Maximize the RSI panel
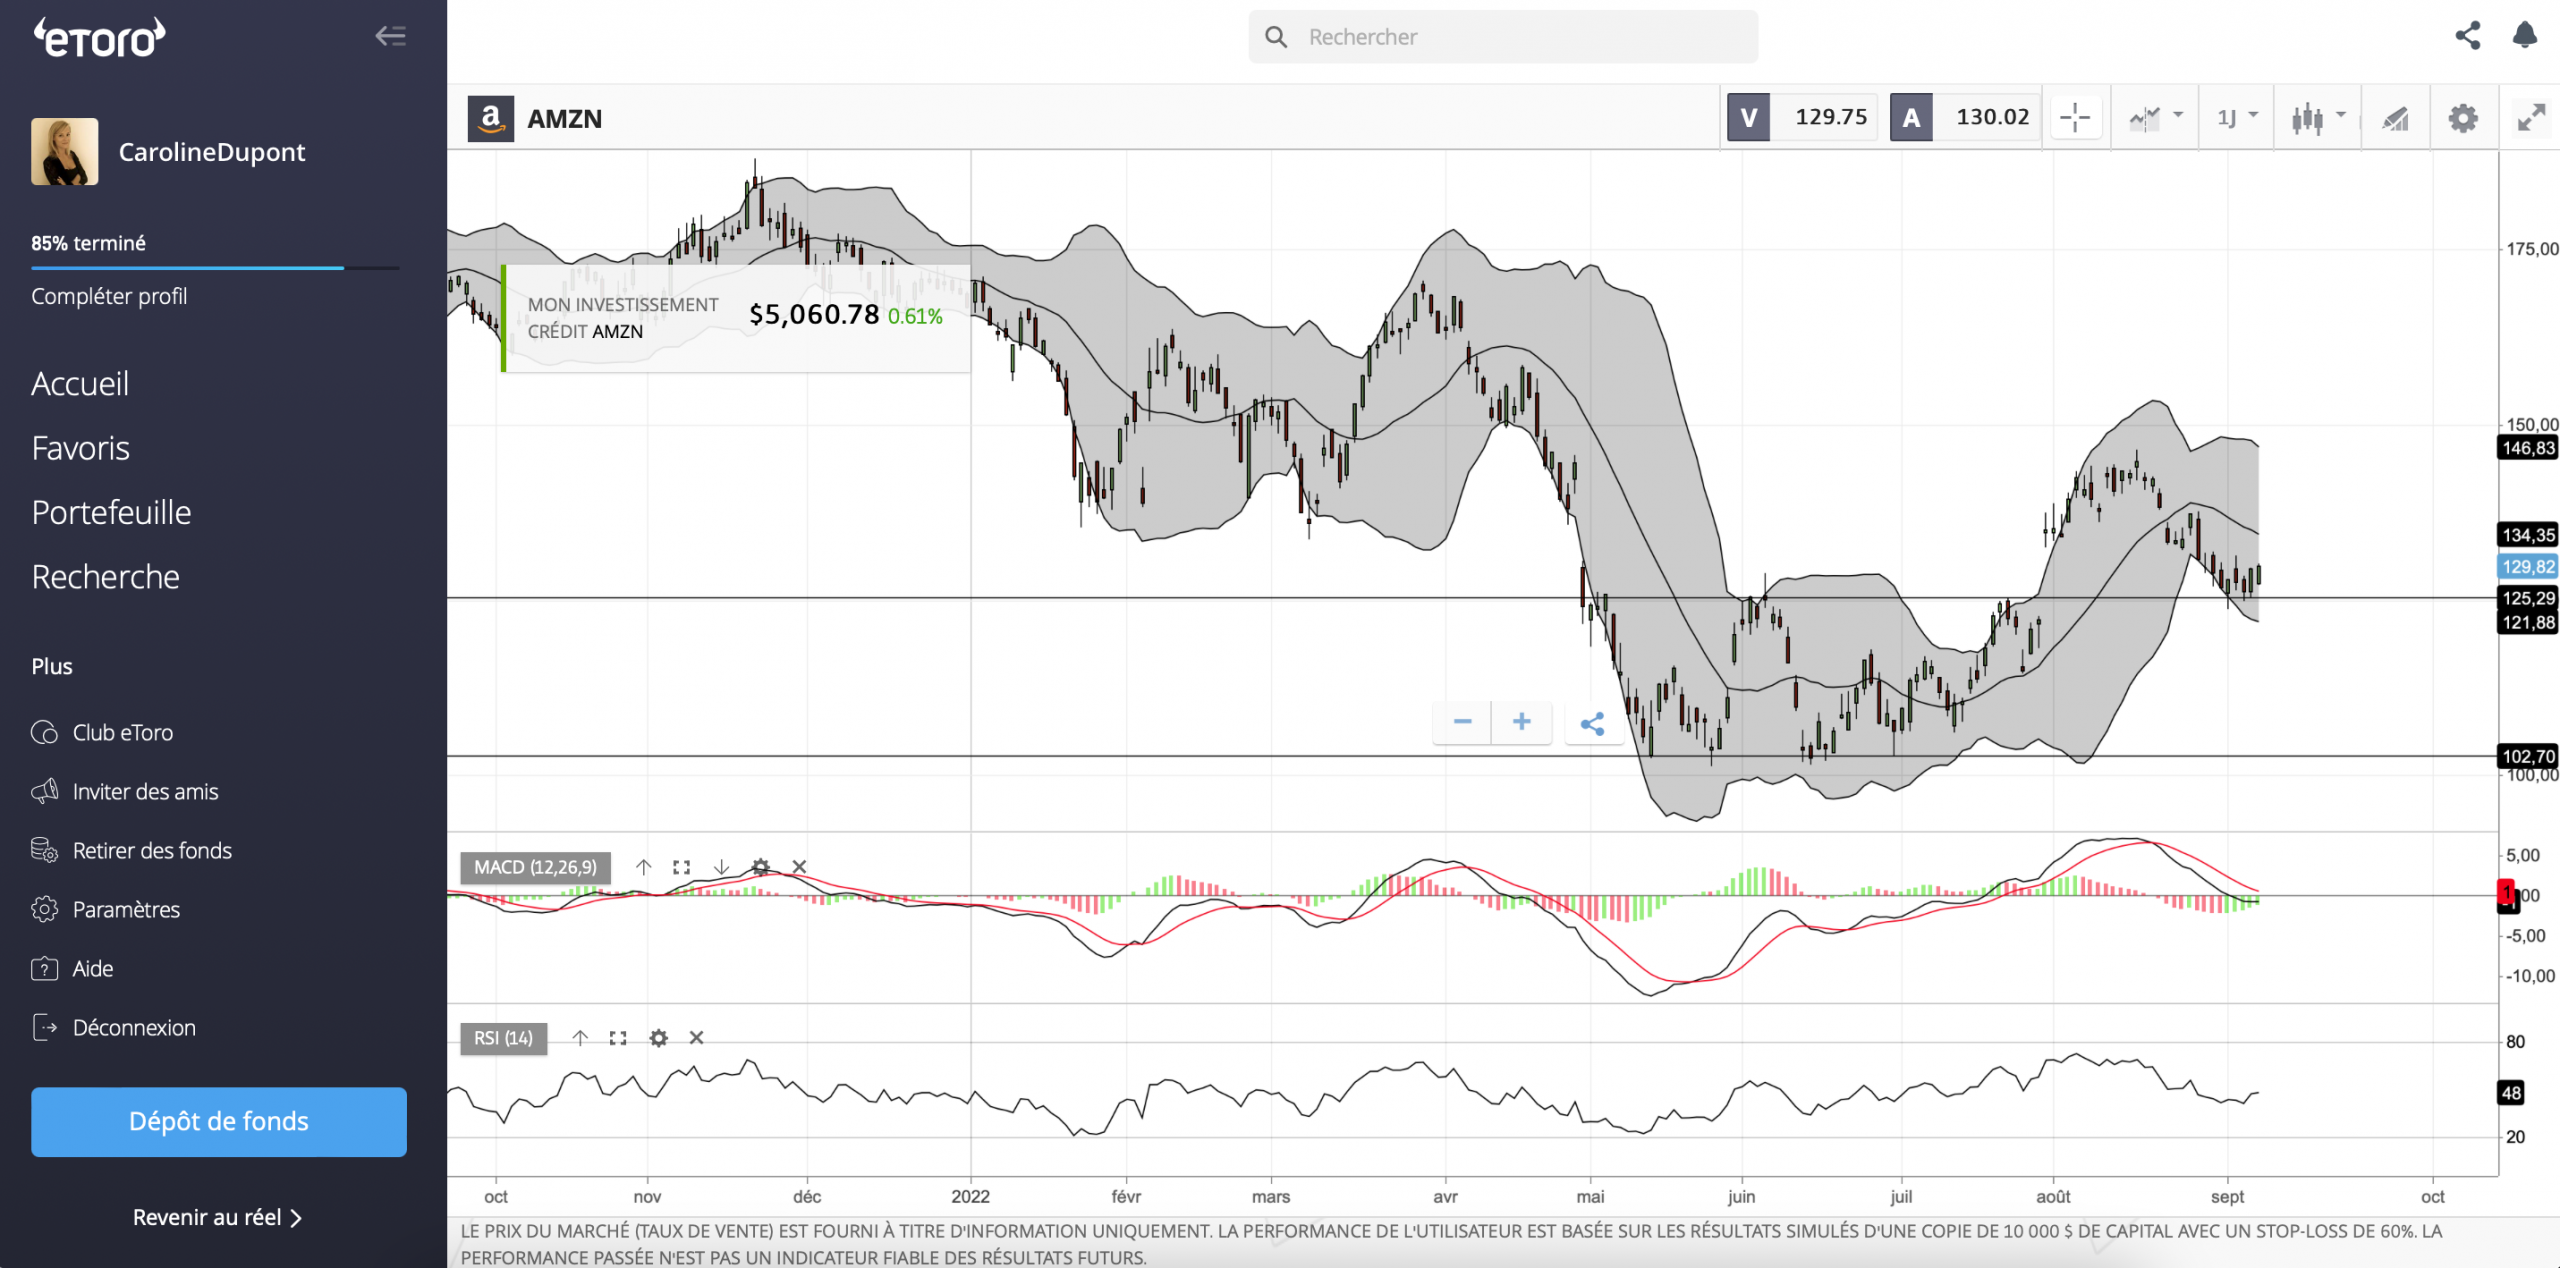 point(618,1038)
